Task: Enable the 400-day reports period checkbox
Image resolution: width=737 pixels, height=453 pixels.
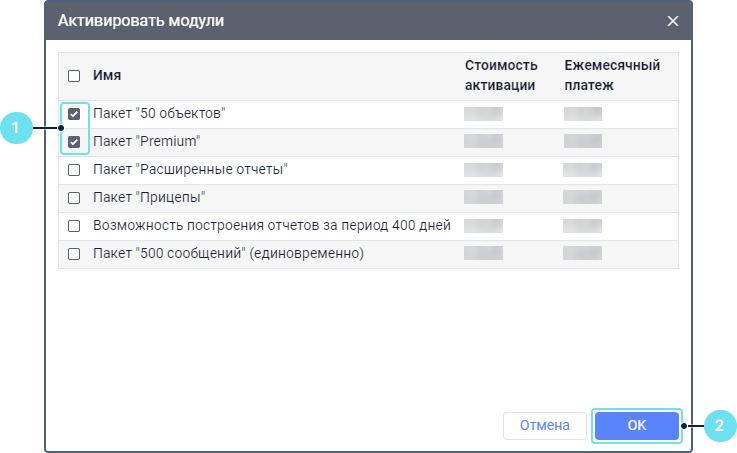Action: pyautogui.click(x=74, y=226)
